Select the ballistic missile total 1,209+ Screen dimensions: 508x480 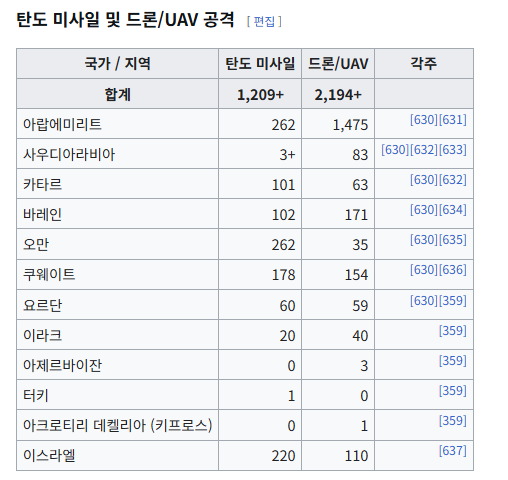(260, 95)
